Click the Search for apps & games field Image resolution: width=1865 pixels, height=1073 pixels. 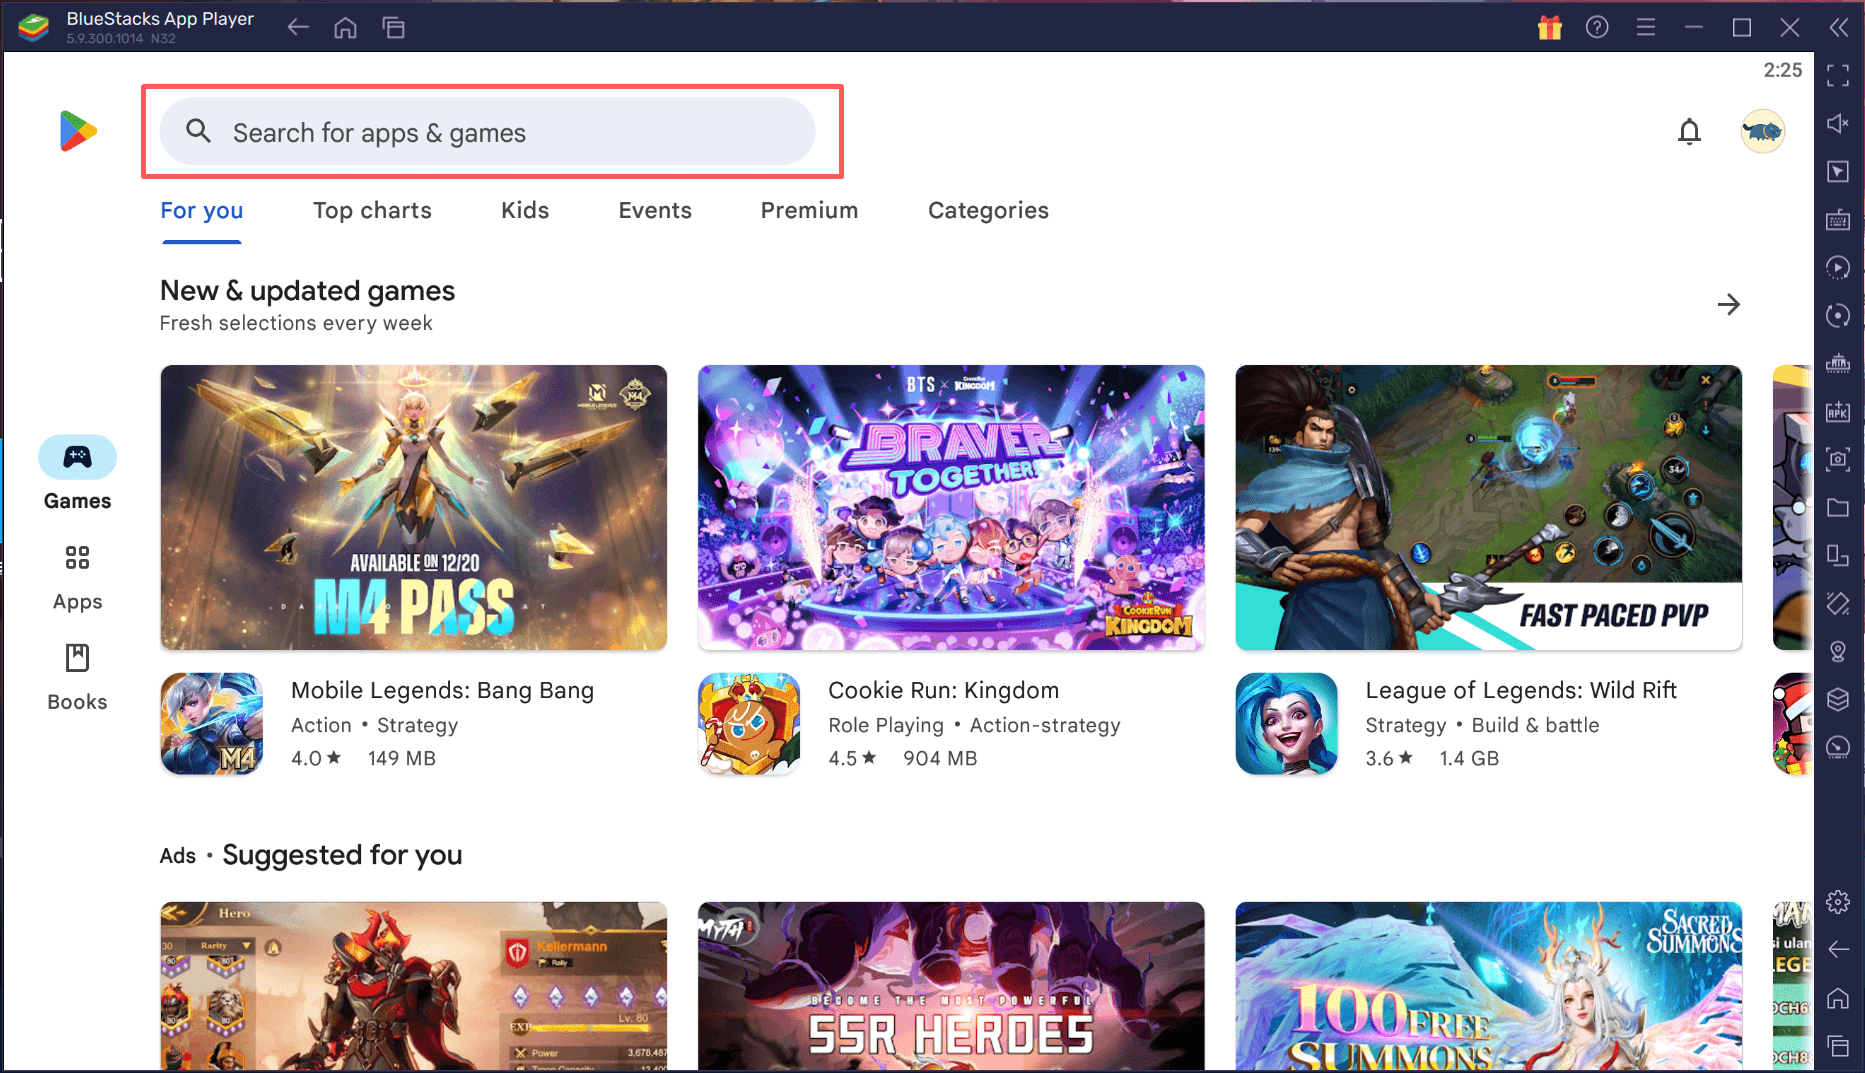pyautogui.click(x=488, y=131)
